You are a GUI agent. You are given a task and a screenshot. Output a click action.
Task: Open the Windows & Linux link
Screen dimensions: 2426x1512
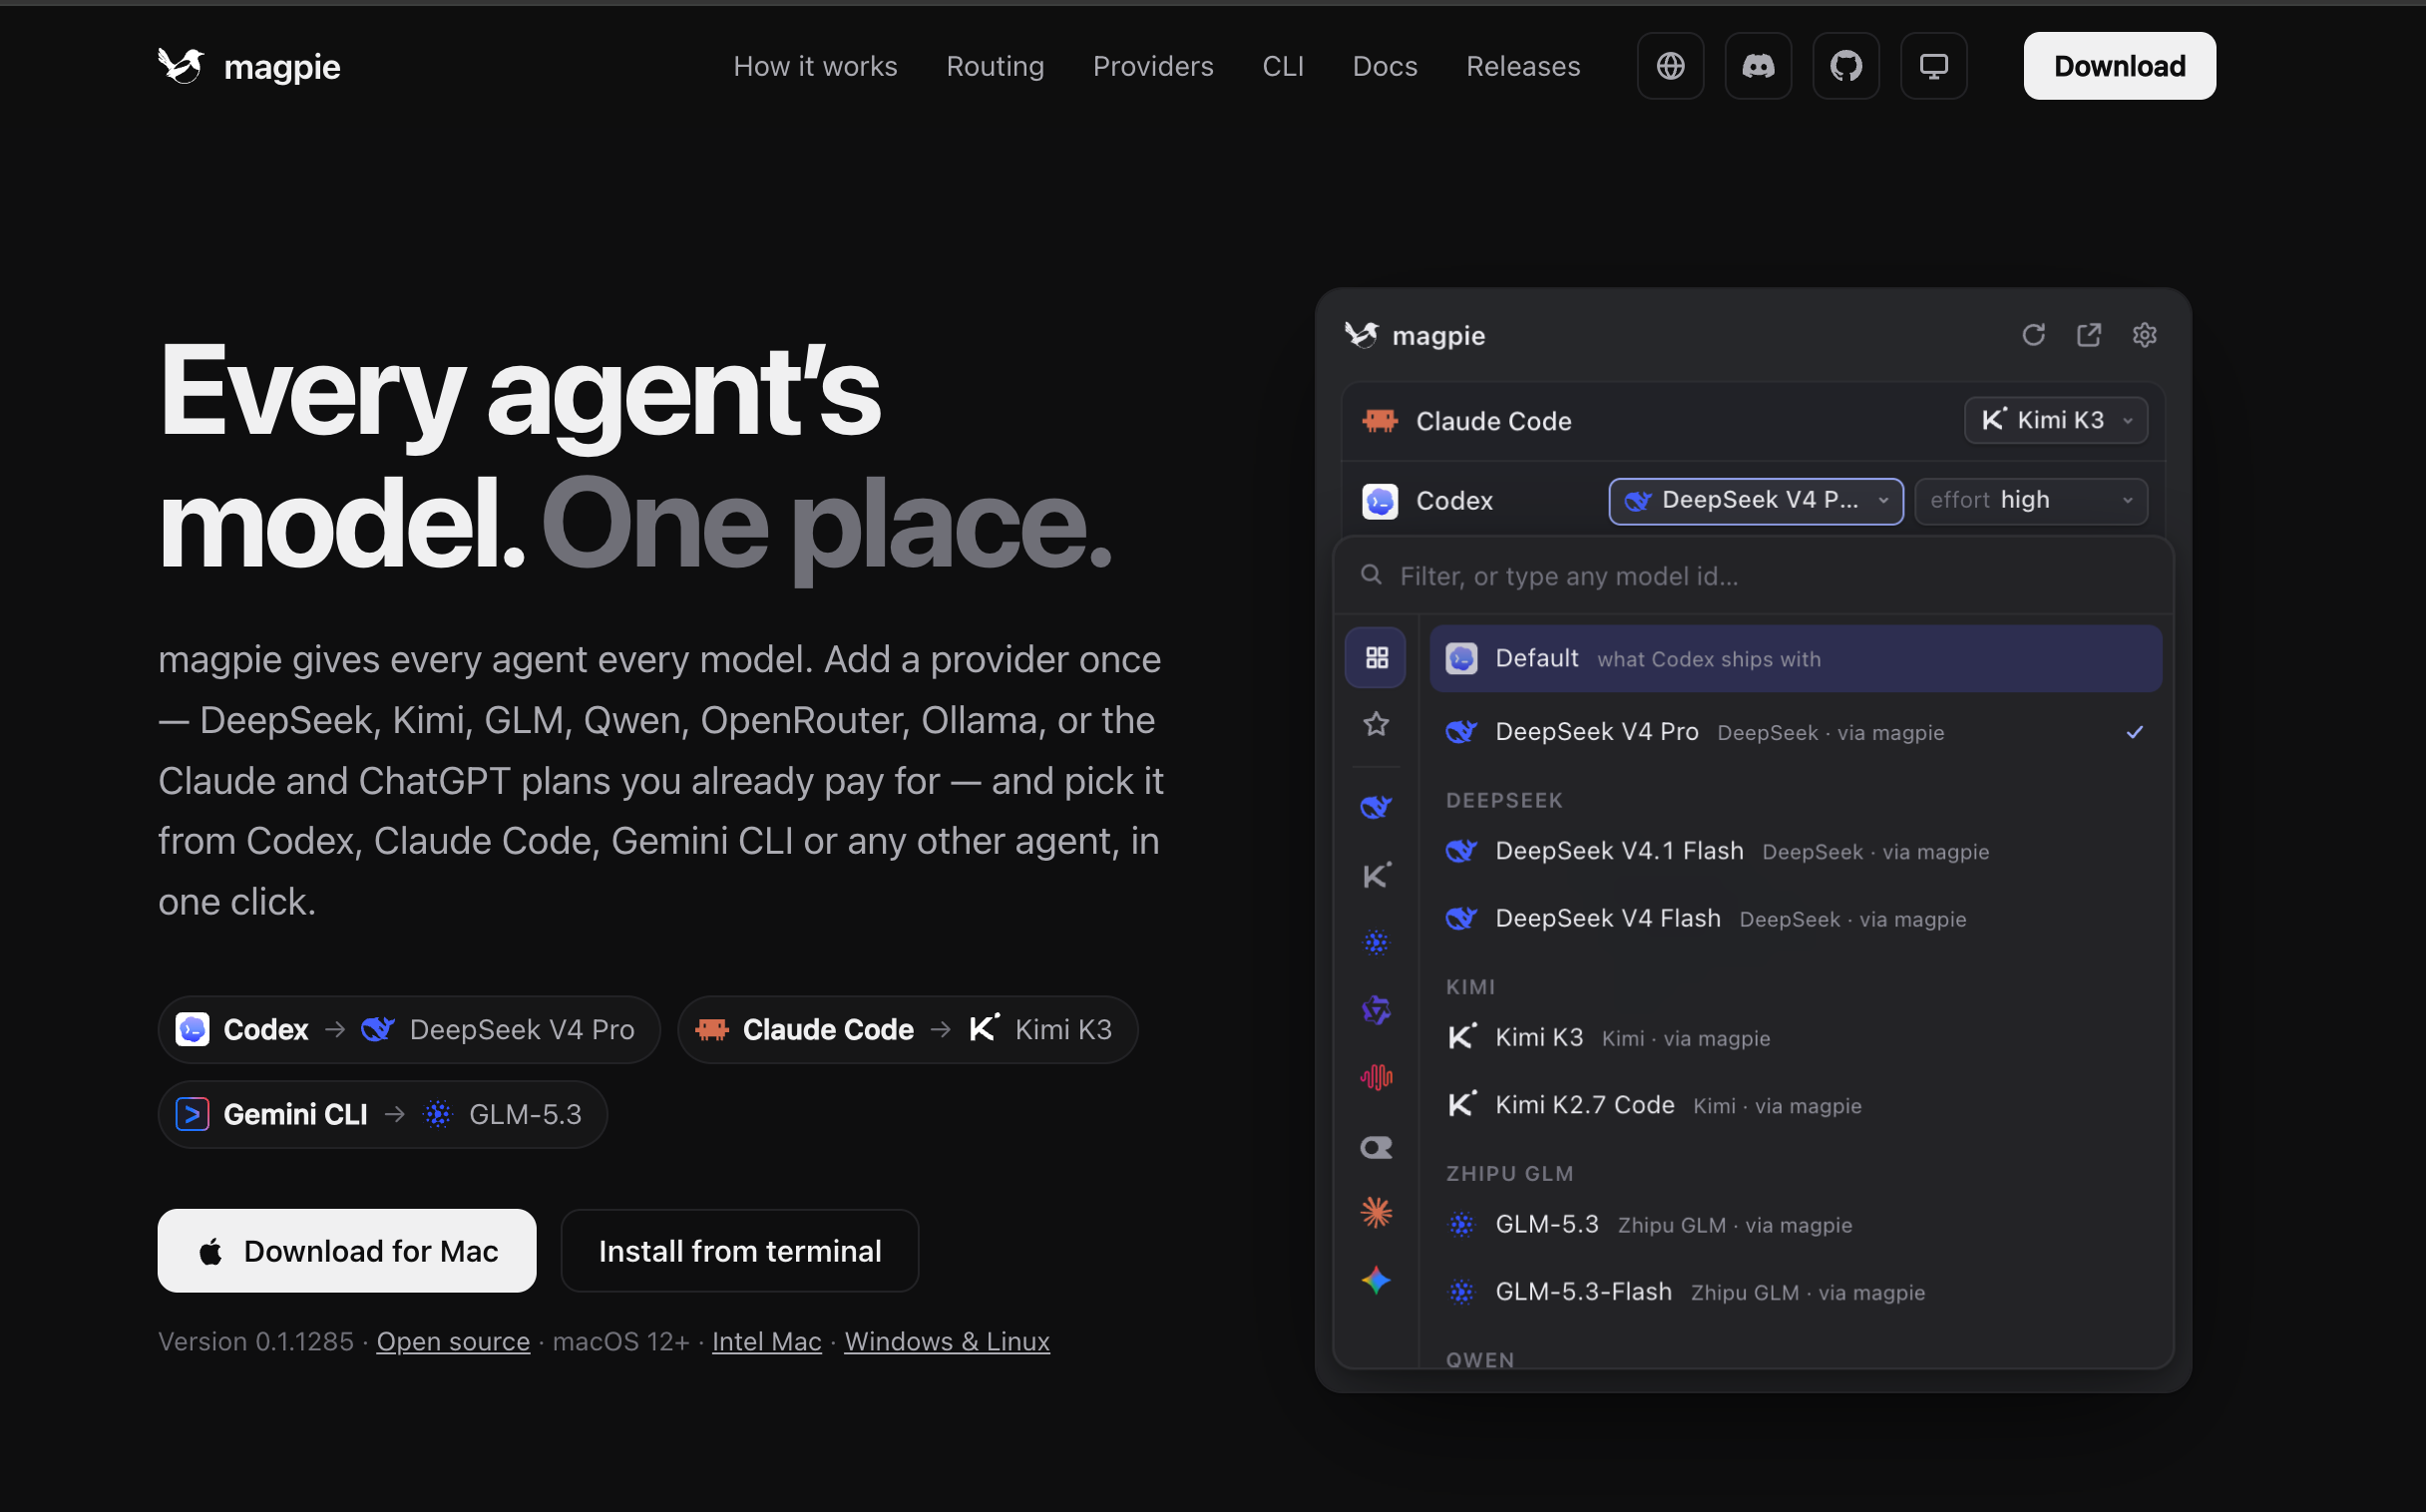click(x=947, y=1342)
